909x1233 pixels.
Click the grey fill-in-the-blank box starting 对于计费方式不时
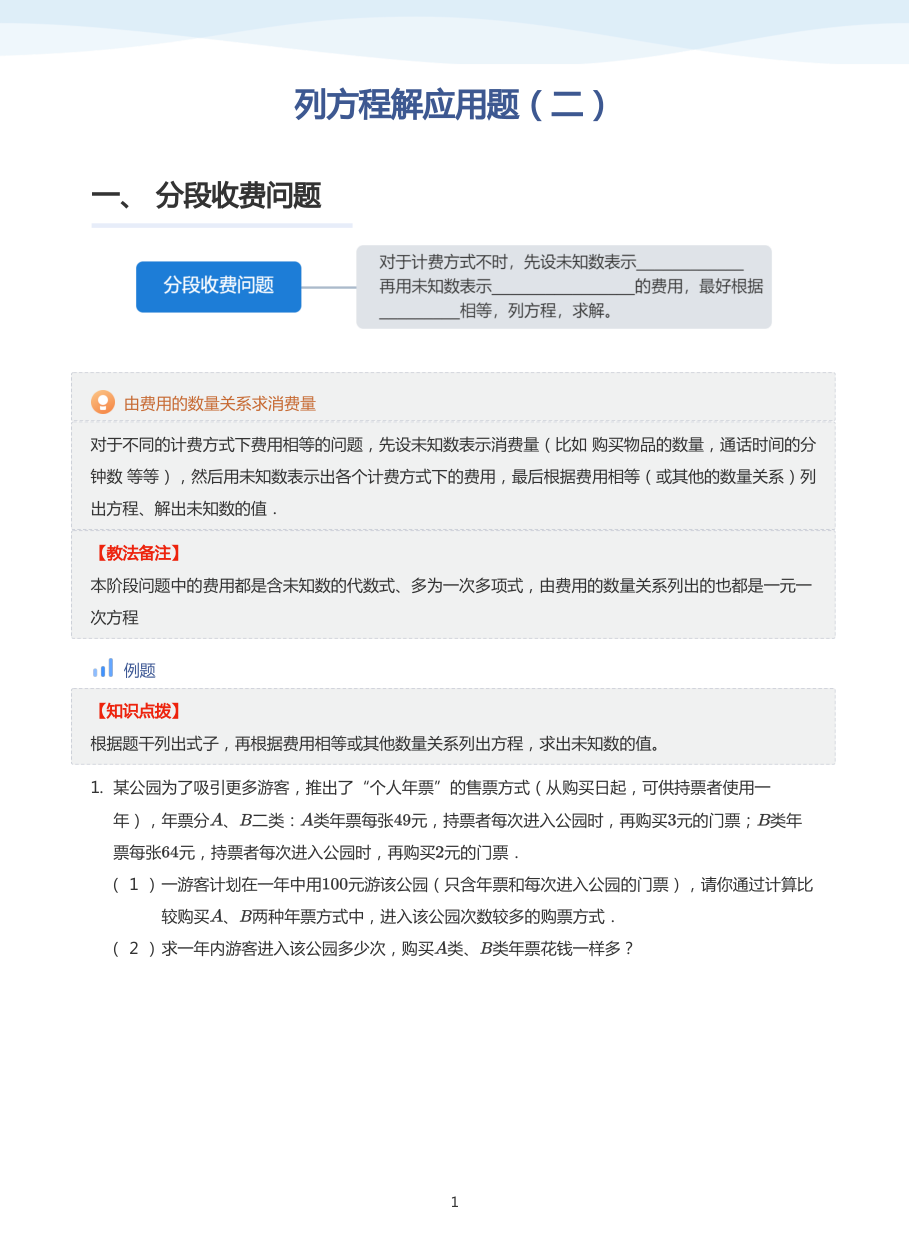point(564,287)
